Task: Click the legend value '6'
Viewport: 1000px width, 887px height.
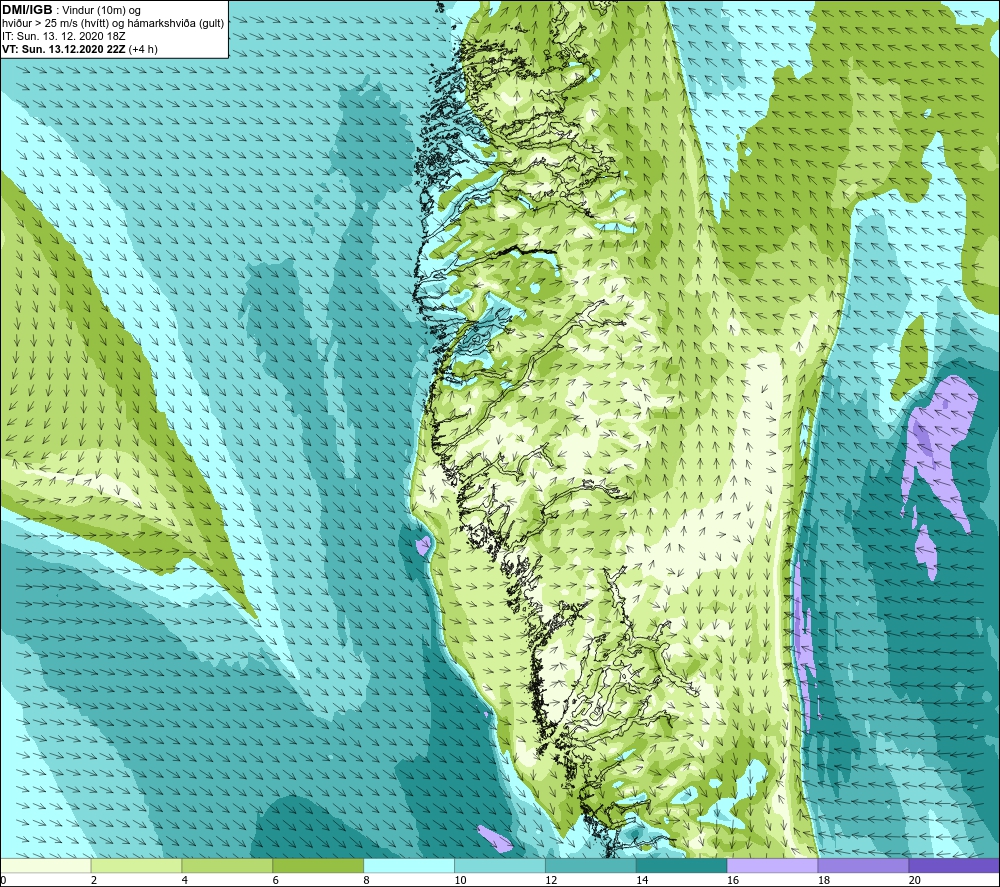Action: click(x=276, y=880)
